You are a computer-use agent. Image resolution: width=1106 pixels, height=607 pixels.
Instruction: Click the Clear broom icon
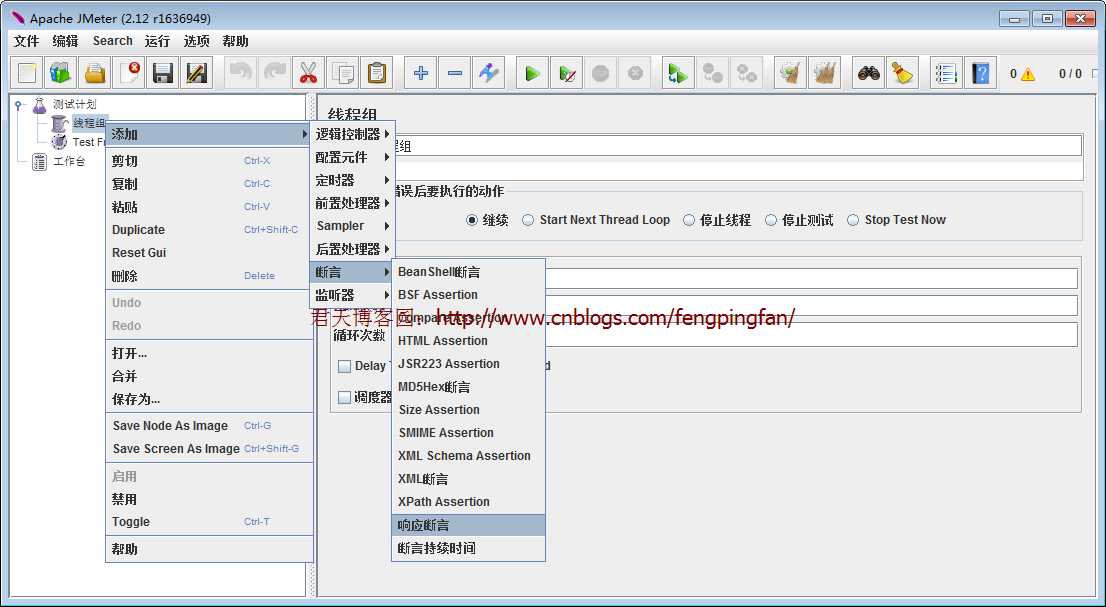[x=790, y=73]
